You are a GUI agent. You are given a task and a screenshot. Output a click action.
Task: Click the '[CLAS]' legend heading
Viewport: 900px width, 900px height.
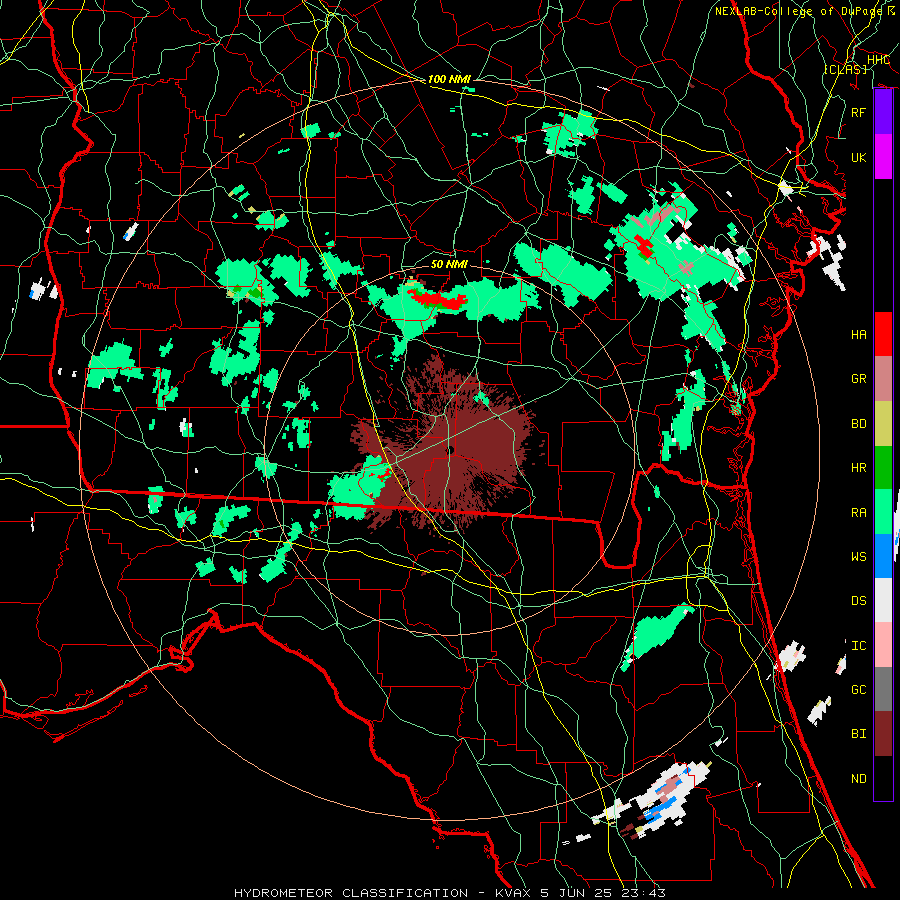(845, 69)
